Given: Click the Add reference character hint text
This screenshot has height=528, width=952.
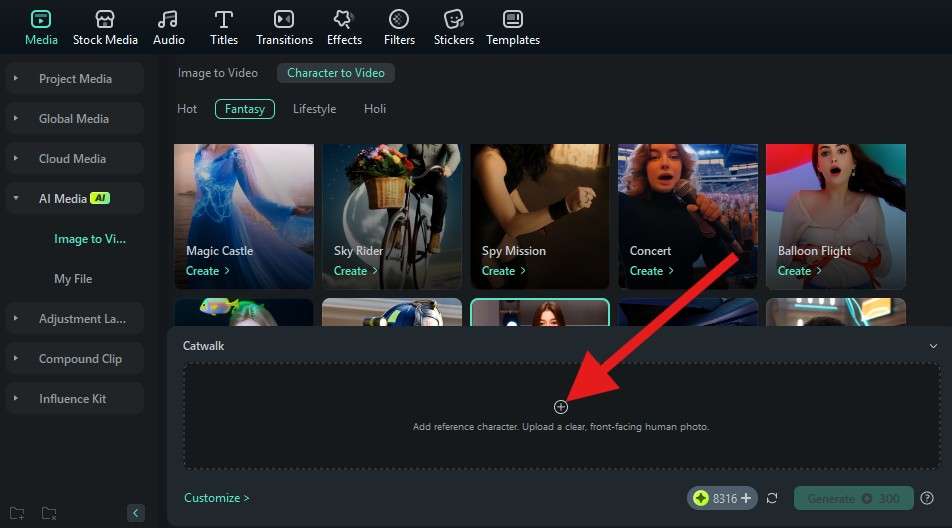Looking at the screenshot, I should (x=560, y=427).
